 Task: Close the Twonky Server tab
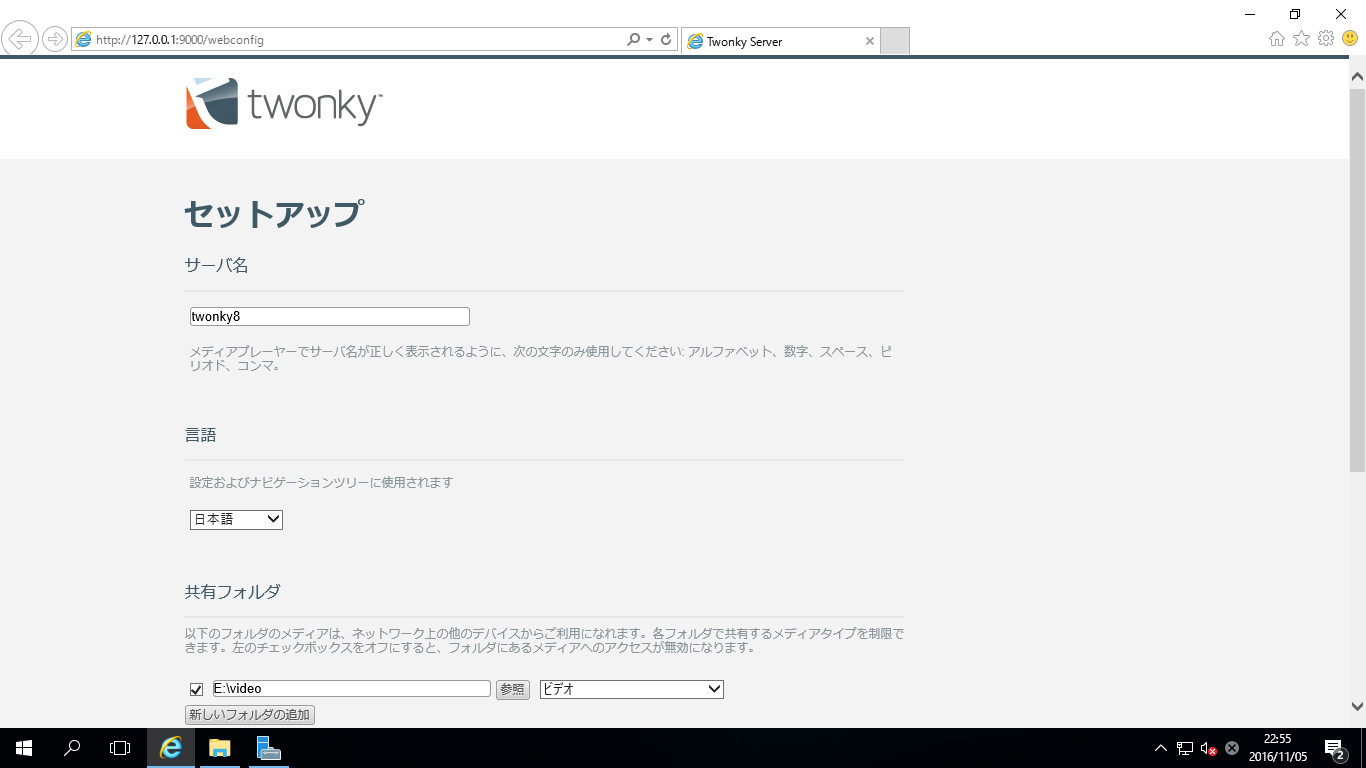(869, 41)
